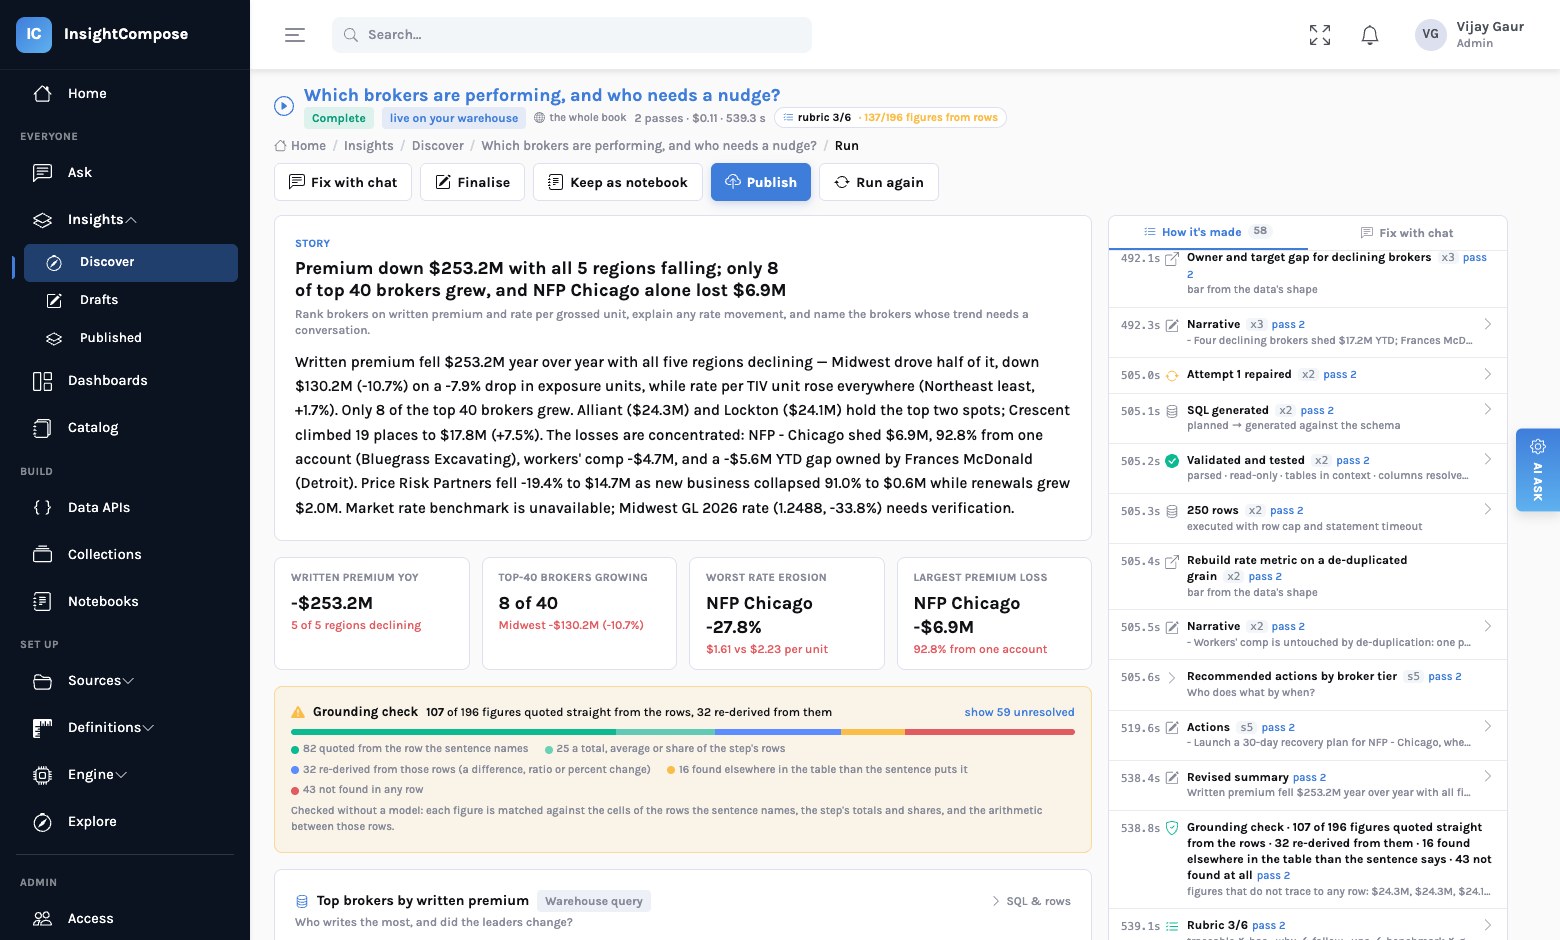This screenshot has height=940, width=1560.
Task: Click Keep as notebook button
Action: (x=618, y=182)
